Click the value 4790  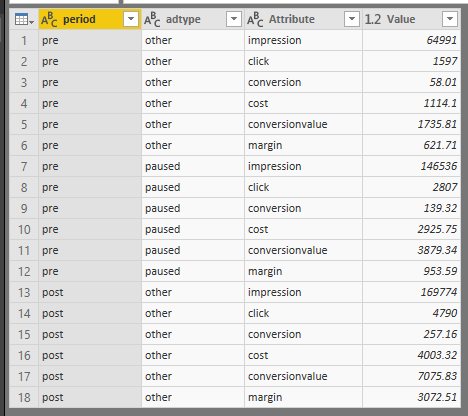(x=445, y=313)
